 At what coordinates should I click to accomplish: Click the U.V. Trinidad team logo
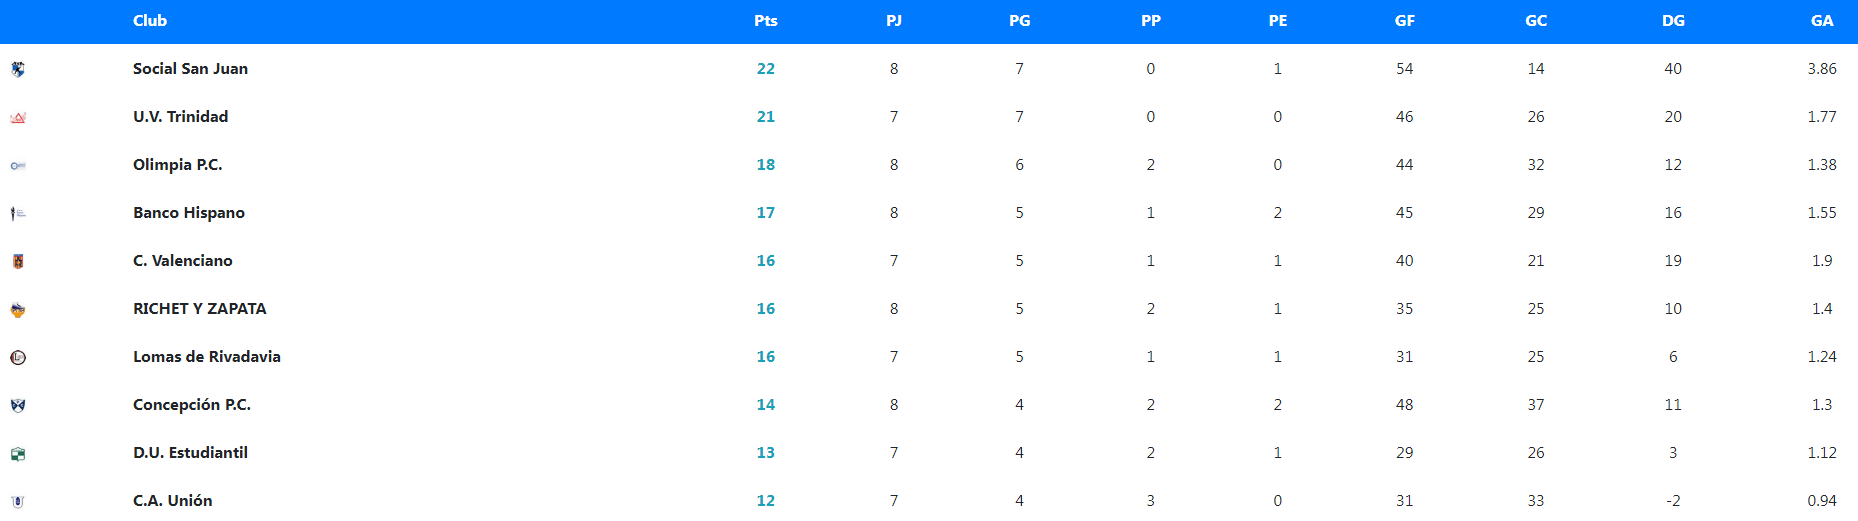[18, 118]
